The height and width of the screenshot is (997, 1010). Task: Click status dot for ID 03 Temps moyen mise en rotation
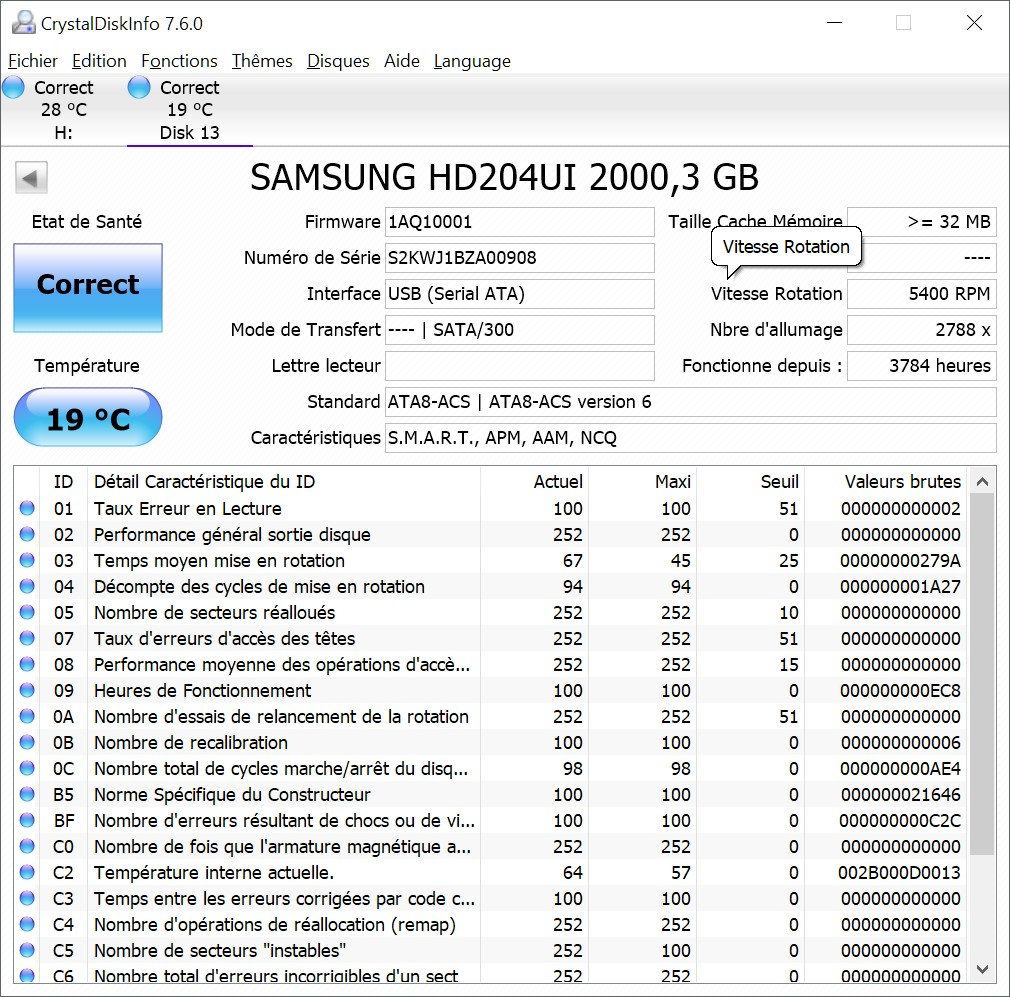tap(27, 560)
